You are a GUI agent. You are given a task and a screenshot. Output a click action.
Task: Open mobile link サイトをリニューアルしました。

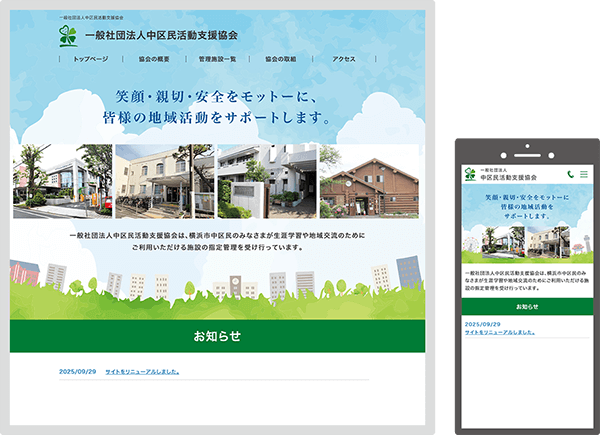(500, 332)
